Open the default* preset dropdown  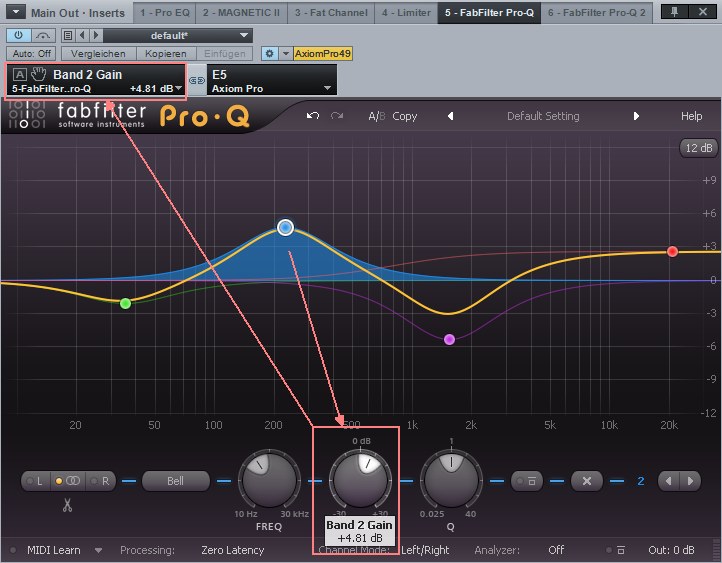tap(177, 35)
